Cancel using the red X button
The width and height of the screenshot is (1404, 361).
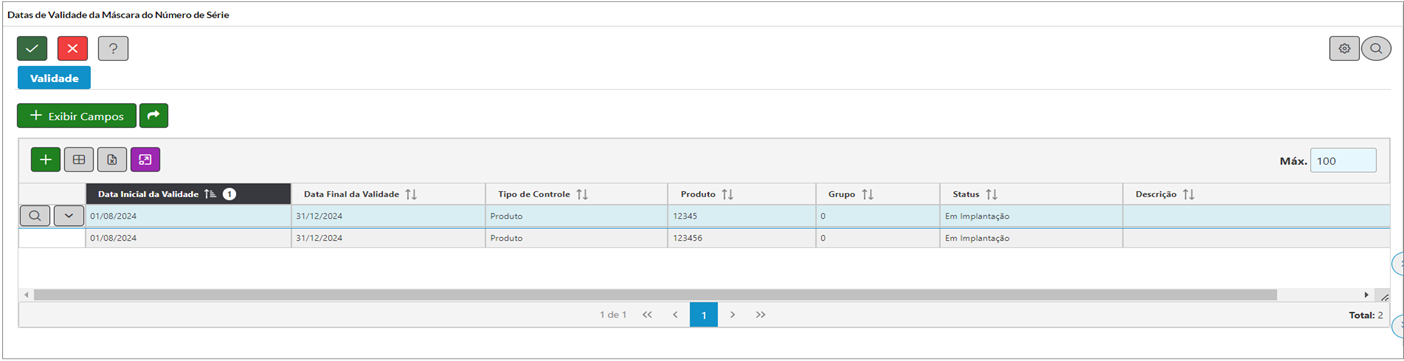(x=73, y=48)
